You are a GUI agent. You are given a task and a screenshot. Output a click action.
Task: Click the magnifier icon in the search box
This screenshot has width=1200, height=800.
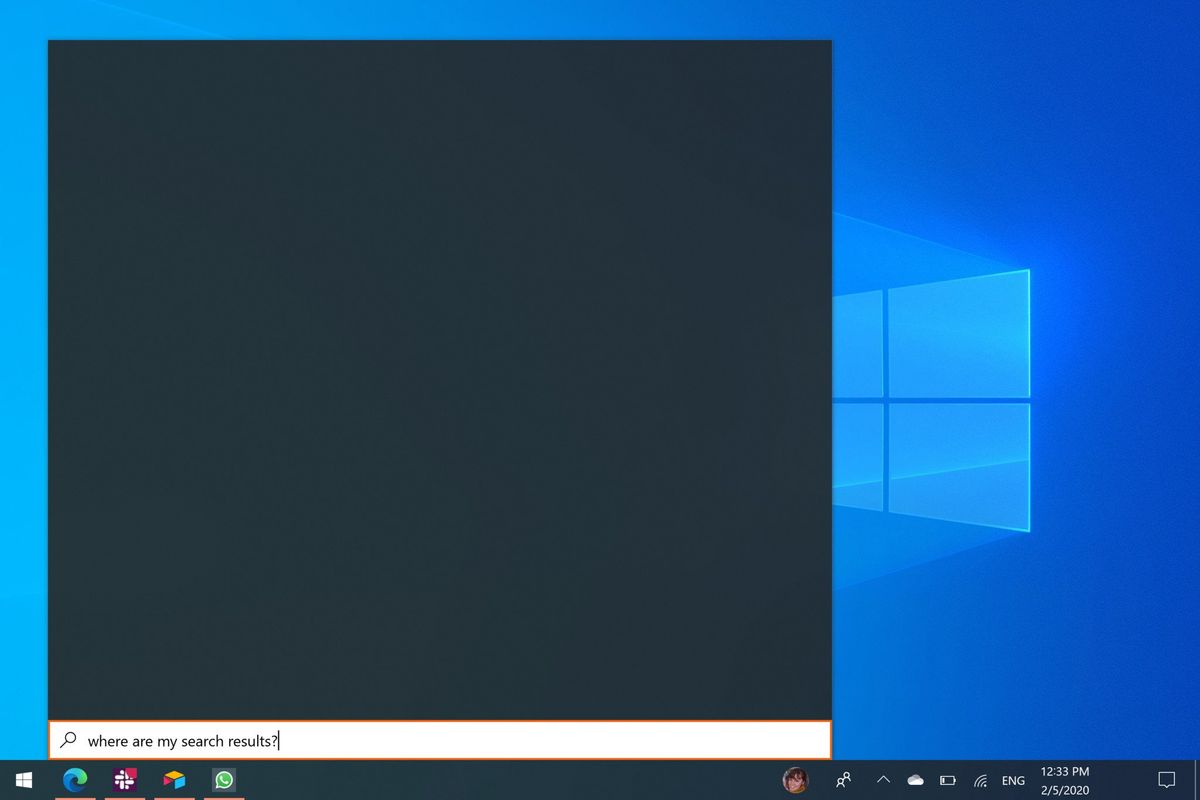(68, 740)
